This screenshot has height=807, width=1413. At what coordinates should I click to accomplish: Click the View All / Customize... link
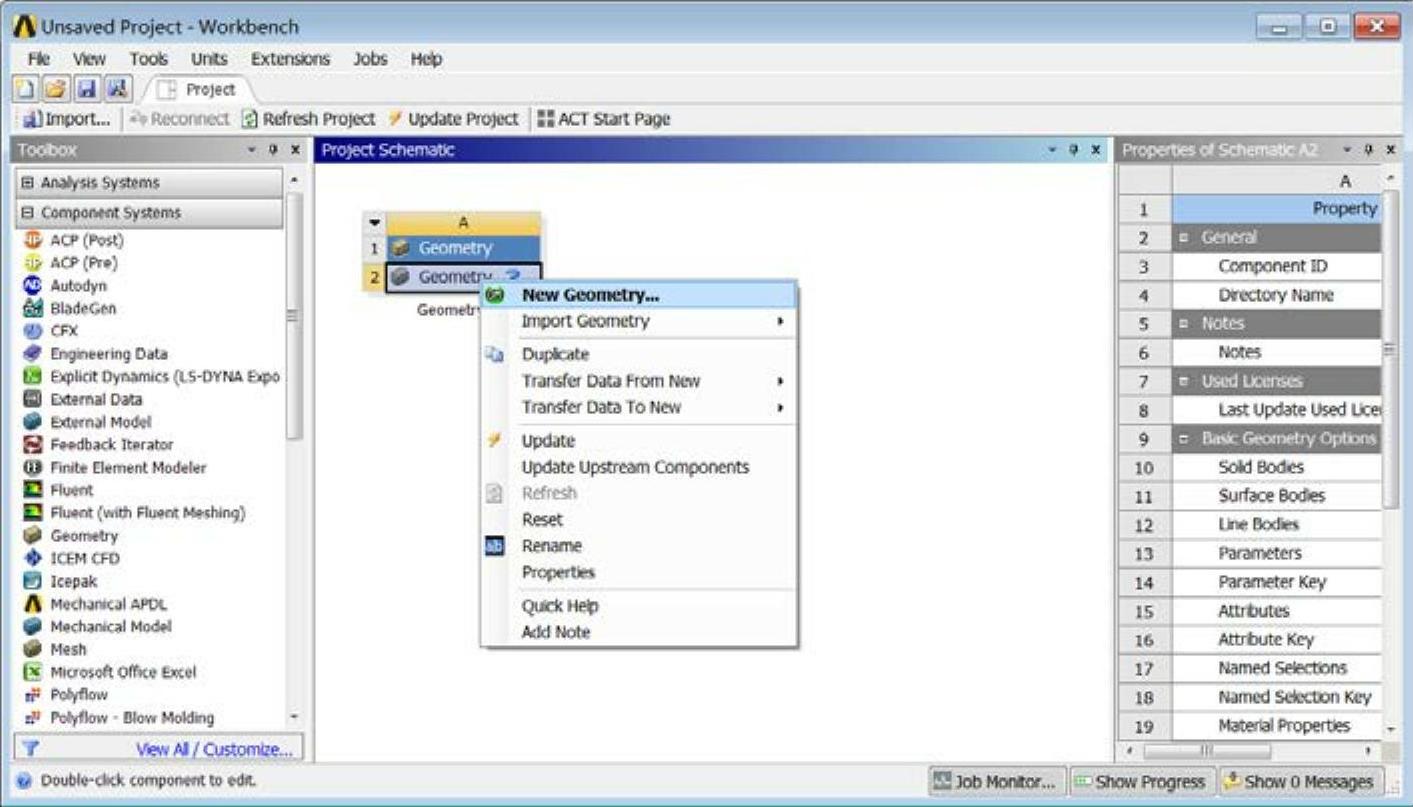(x=214, y=749)
